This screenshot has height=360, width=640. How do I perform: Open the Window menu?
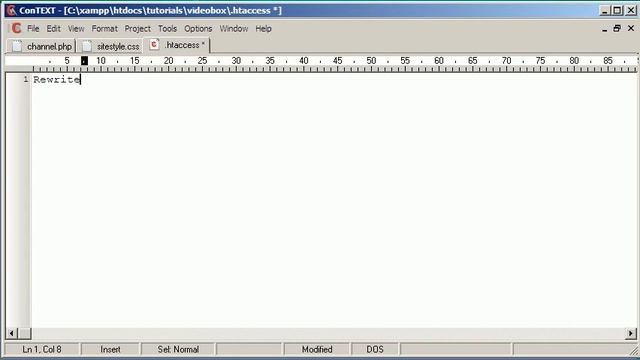[234, 29]
